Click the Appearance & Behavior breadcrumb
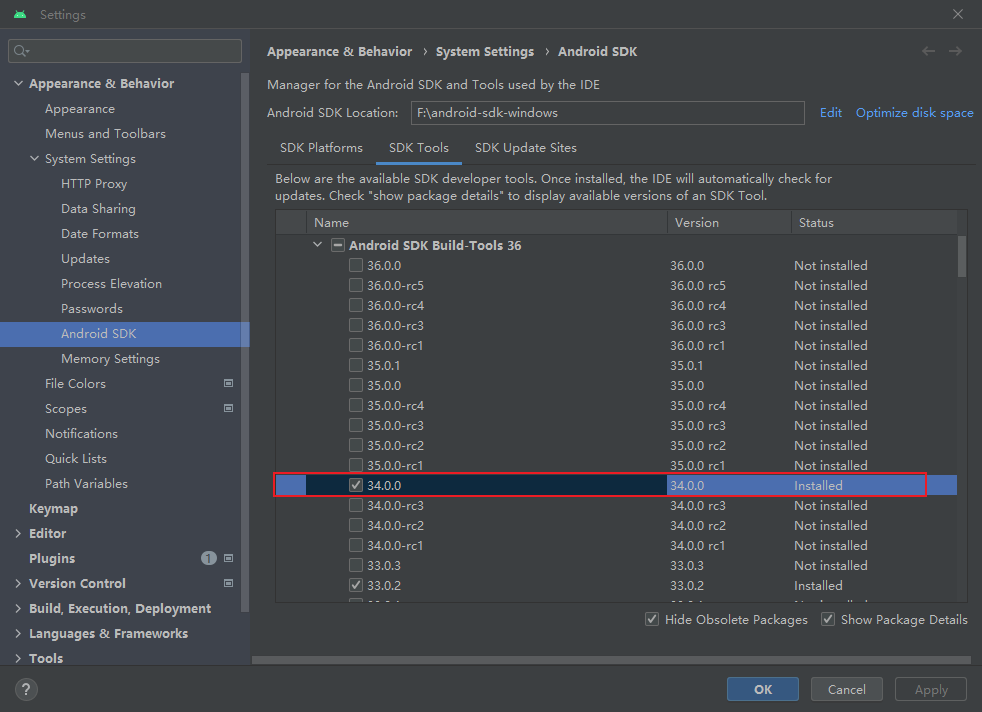This screenshot has height=712, width=982. [x=339, y=51]
